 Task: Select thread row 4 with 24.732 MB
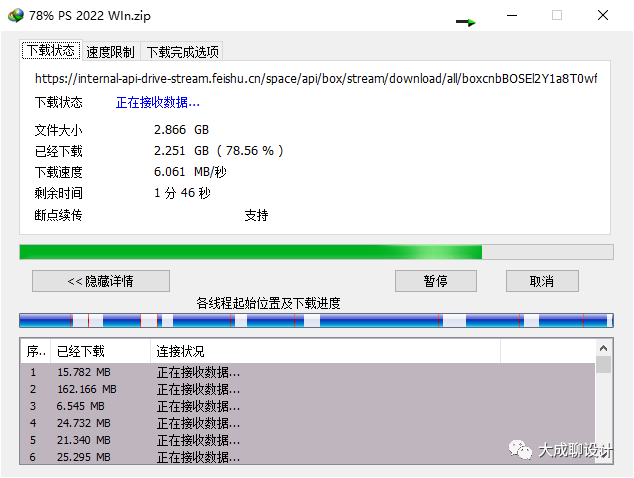(x=308, y=423)
